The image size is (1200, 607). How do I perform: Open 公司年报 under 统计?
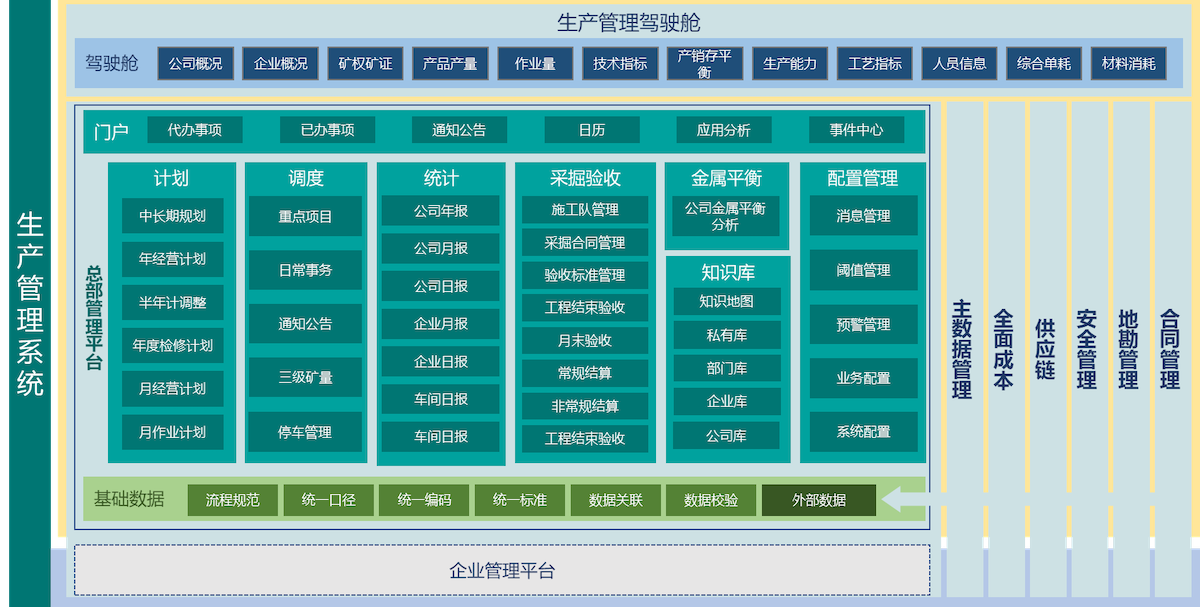point(441,211)
